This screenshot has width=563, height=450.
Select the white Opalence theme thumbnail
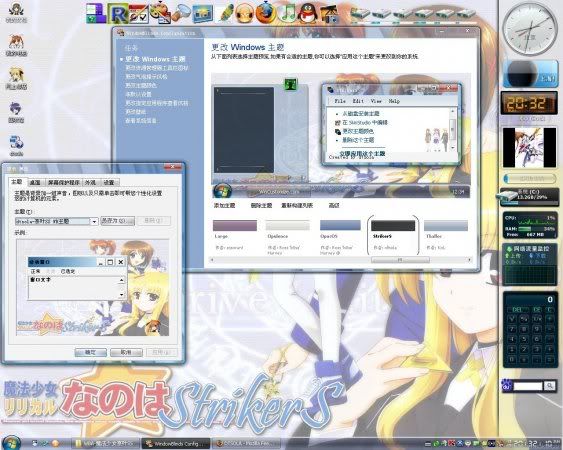click(x=288, y=226)
